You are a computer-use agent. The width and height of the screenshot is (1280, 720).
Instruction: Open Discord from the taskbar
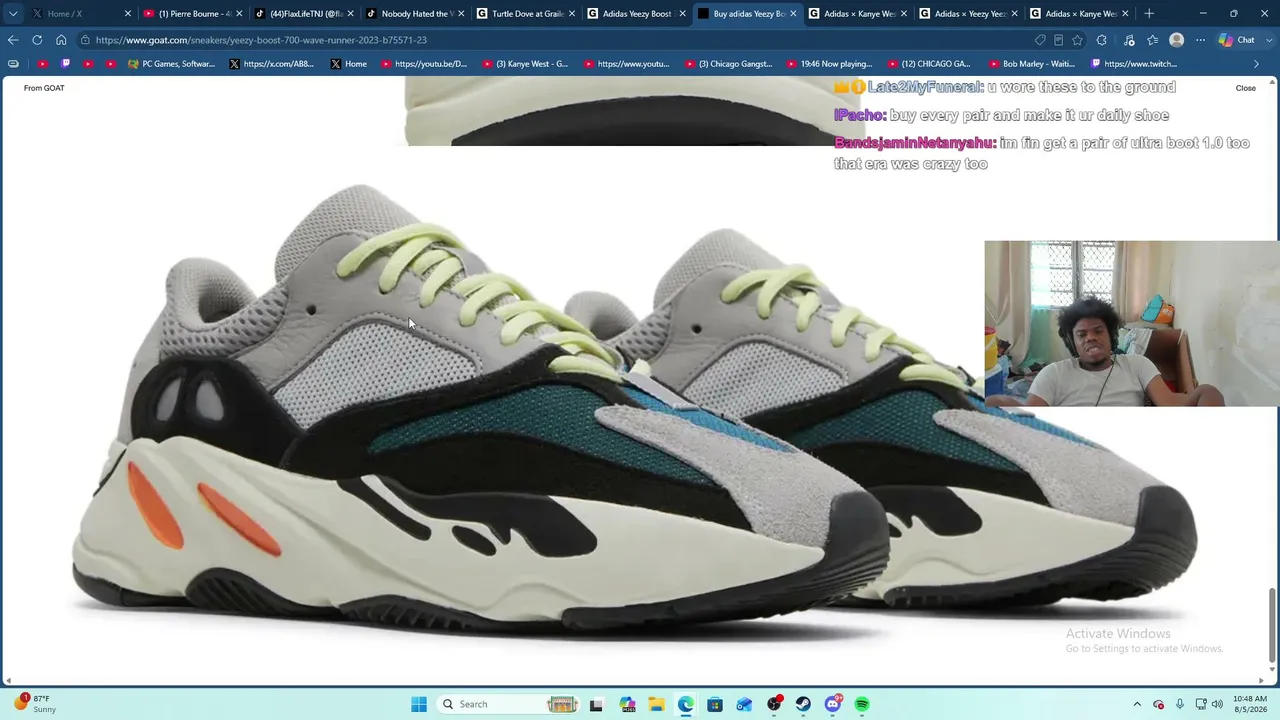pos(833,704)
